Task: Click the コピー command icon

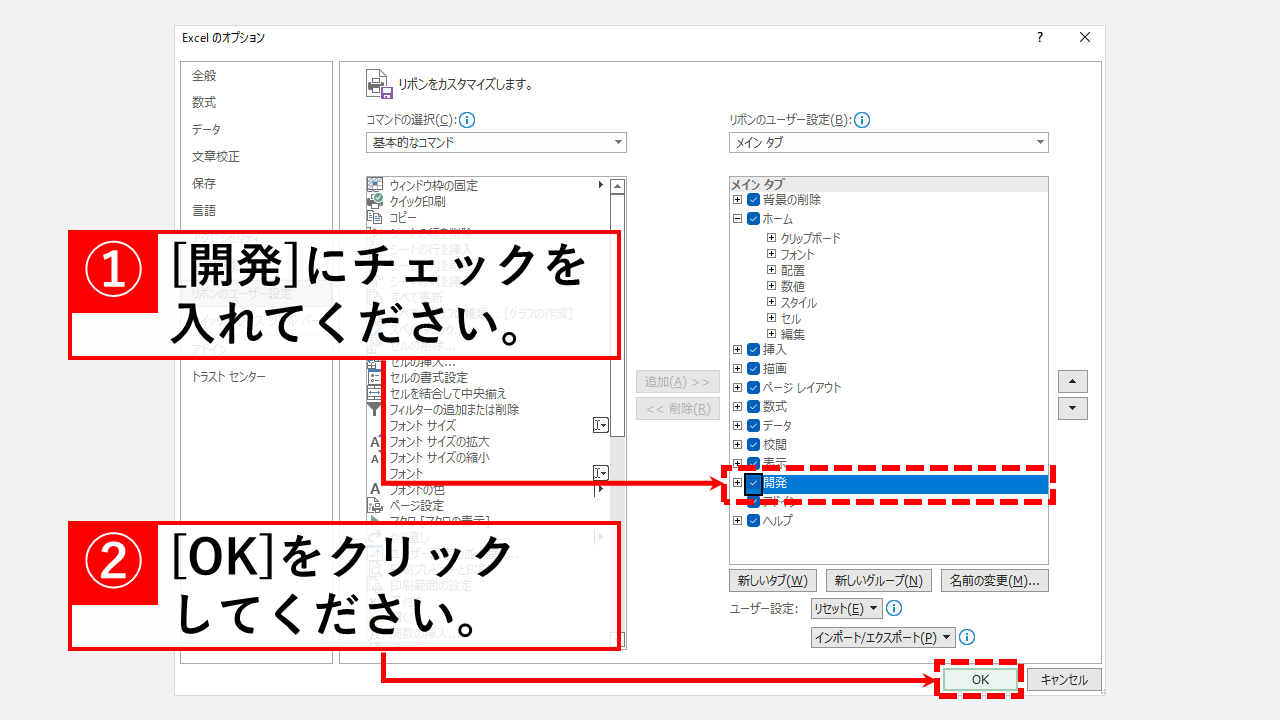Action: point(375,217)
